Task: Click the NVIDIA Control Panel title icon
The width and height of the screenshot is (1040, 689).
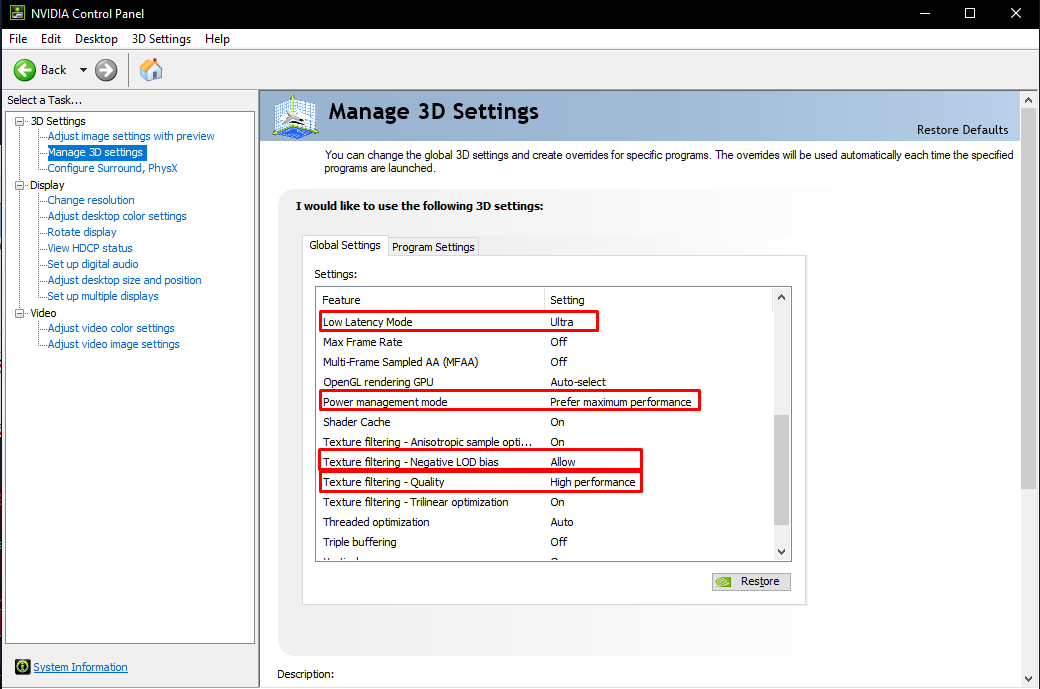Action: pos(14,13)
